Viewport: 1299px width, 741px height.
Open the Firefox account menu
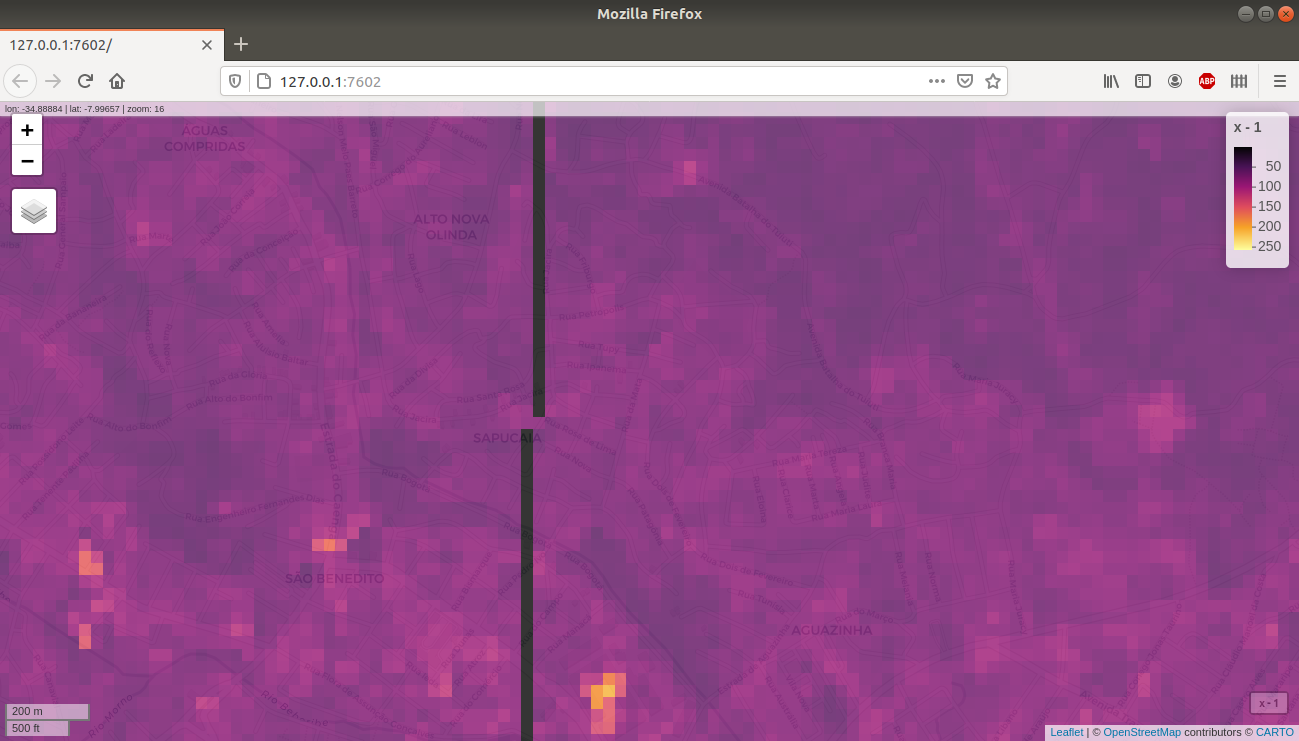tap(1175, 81)
